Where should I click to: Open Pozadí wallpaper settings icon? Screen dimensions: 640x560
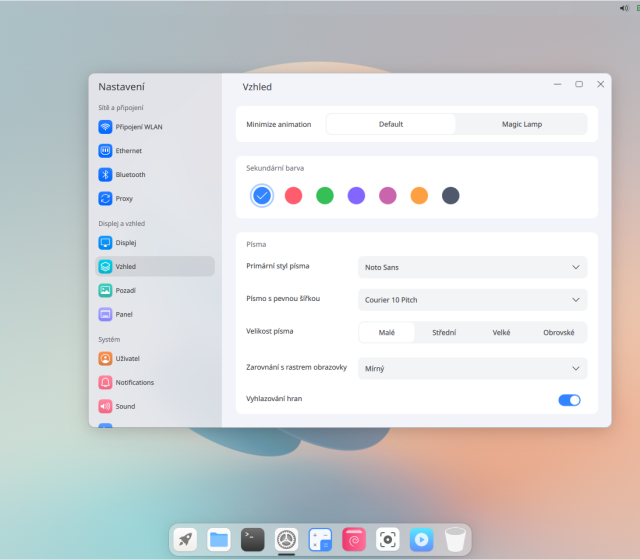pyautogui.click(x=105, y=291)
